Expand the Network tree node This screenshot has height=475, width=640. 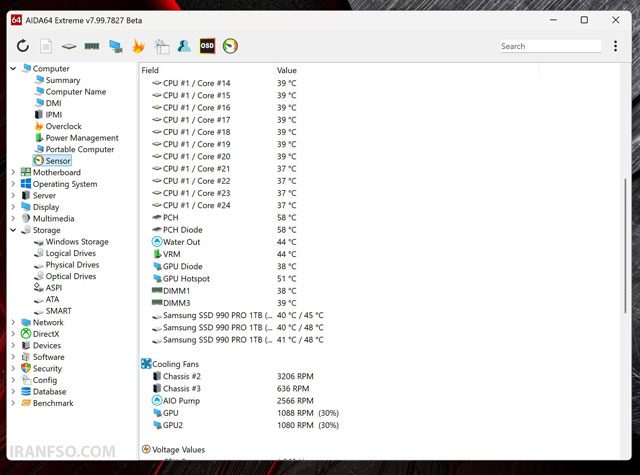click(13, 322)
